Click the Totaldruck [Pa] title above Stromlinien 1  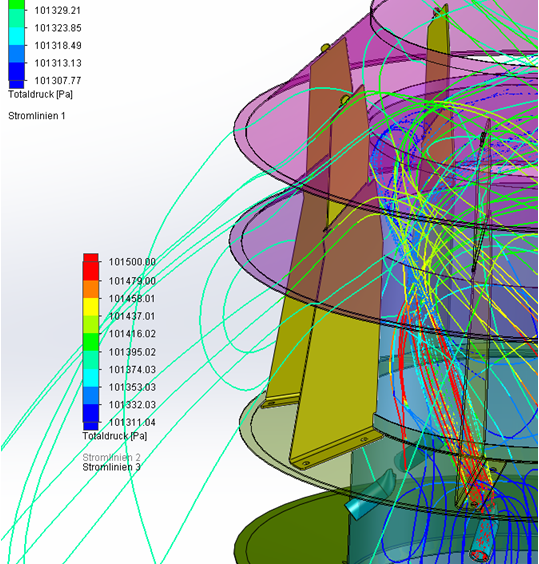[40, 94]
